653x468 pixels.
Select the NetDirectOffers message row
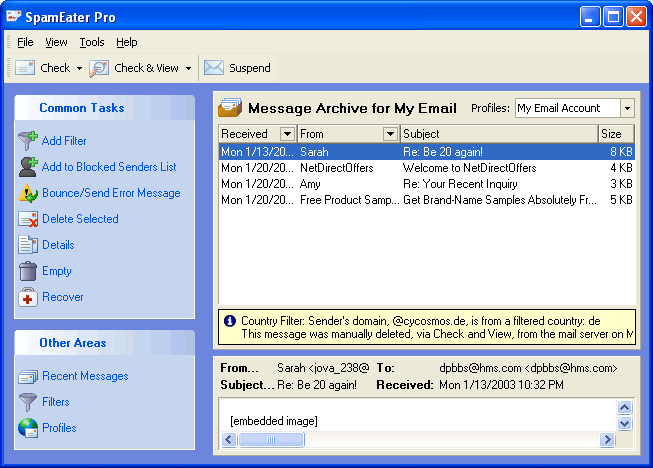pyautogui.click(x=426, y=168)
